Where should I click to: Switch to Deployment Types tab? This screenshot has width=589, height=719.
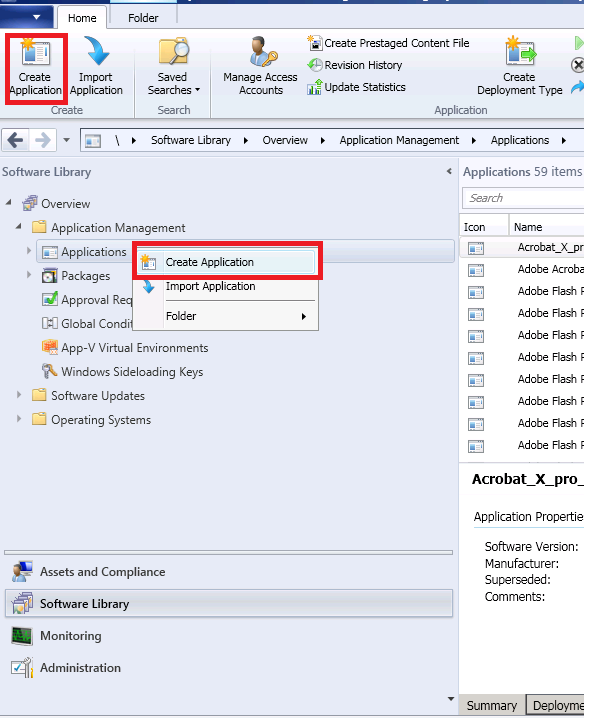pyautogui.click(x=556, y=705)
